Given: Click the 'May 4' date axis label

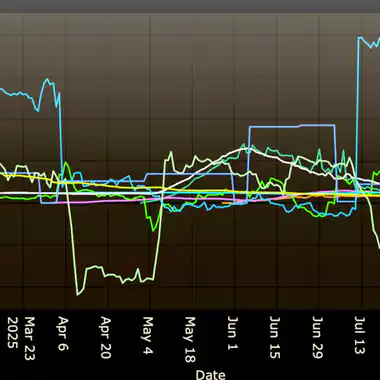Looking at the screenshot, I should [x=148, y=336].
